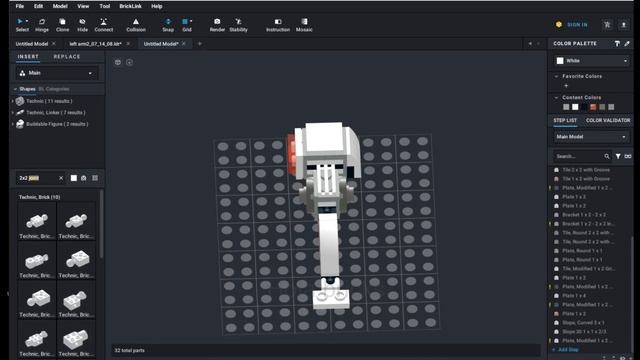Image resolution: width=640 pixels, height=360 pixels.
Task: Open the Select tool mode dropdown arrow
Action: coord(27,21)
